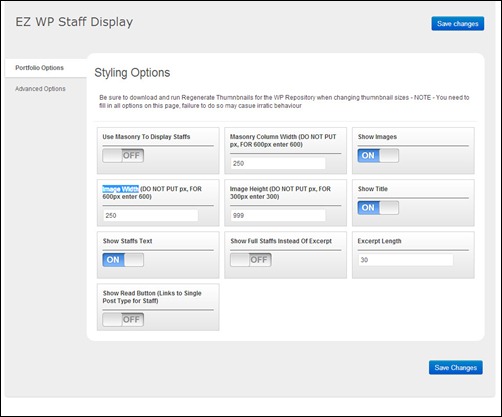
Task: Toggle the Show Images switch
Action: point(378,156)
